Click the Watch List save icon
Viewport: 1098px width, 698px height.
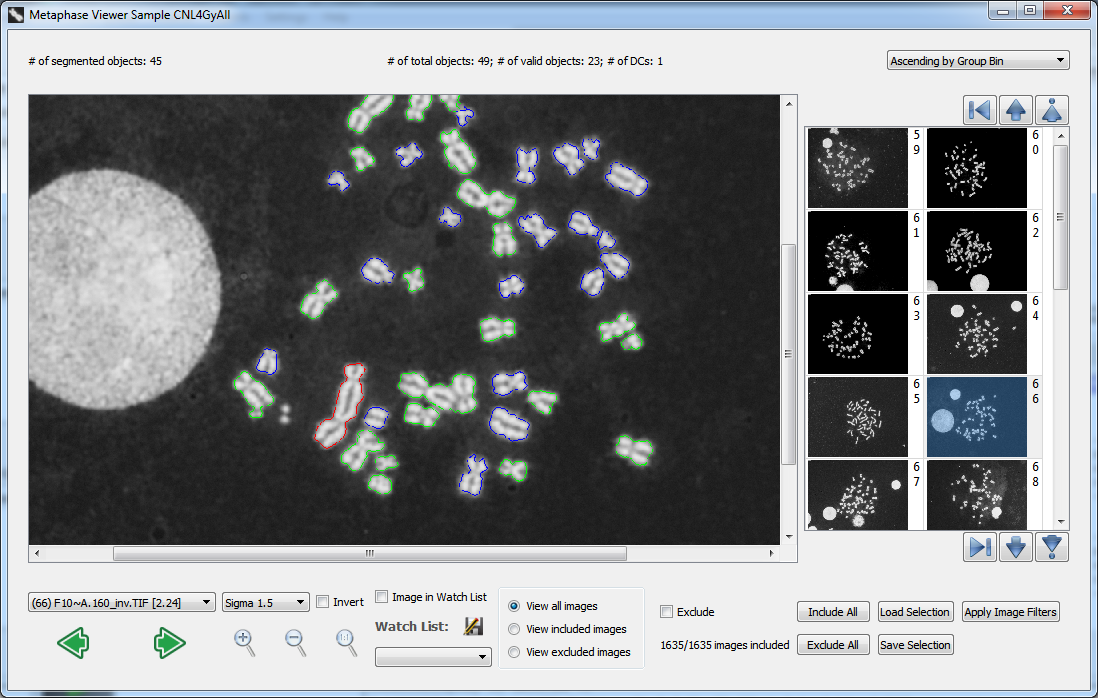(473, 627)
